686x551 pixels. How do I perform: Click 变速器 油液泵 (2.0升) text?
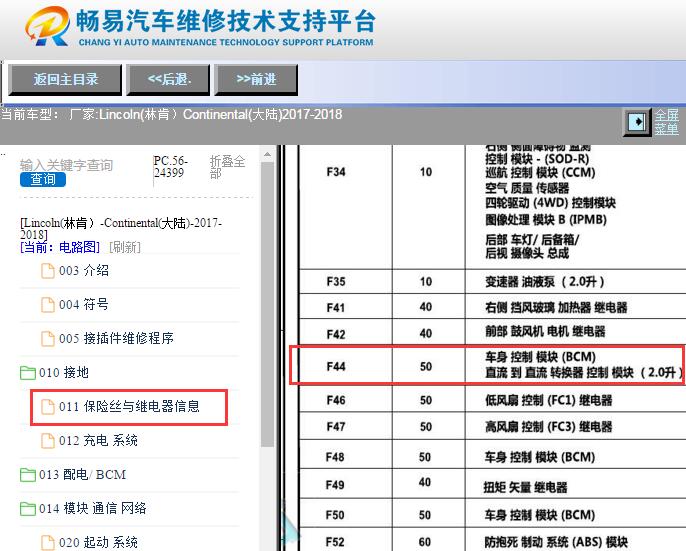tap(545, 281)
